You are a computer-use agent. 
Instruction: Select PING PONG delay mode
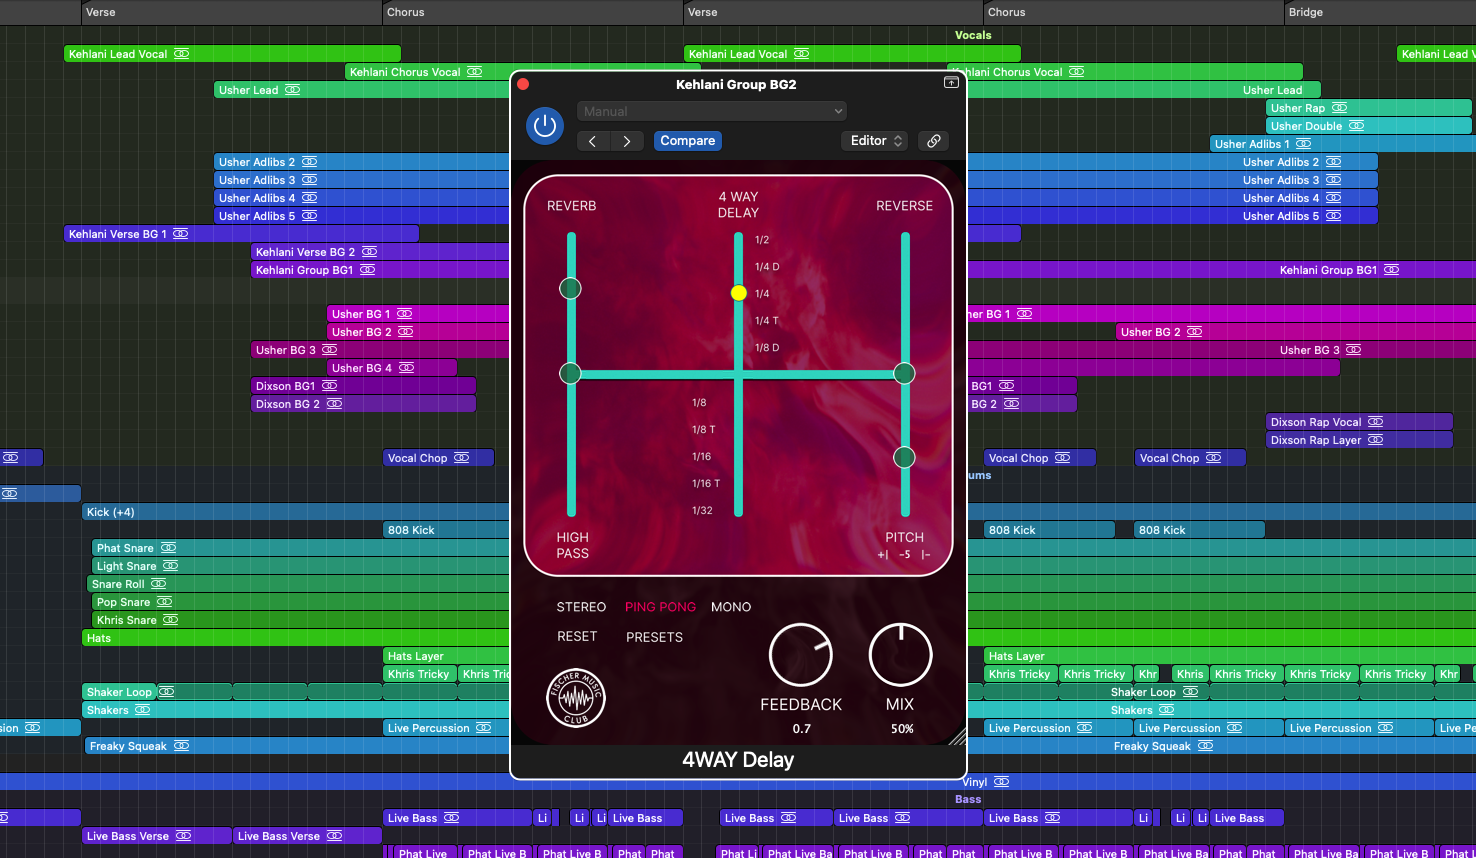point(660,607)
